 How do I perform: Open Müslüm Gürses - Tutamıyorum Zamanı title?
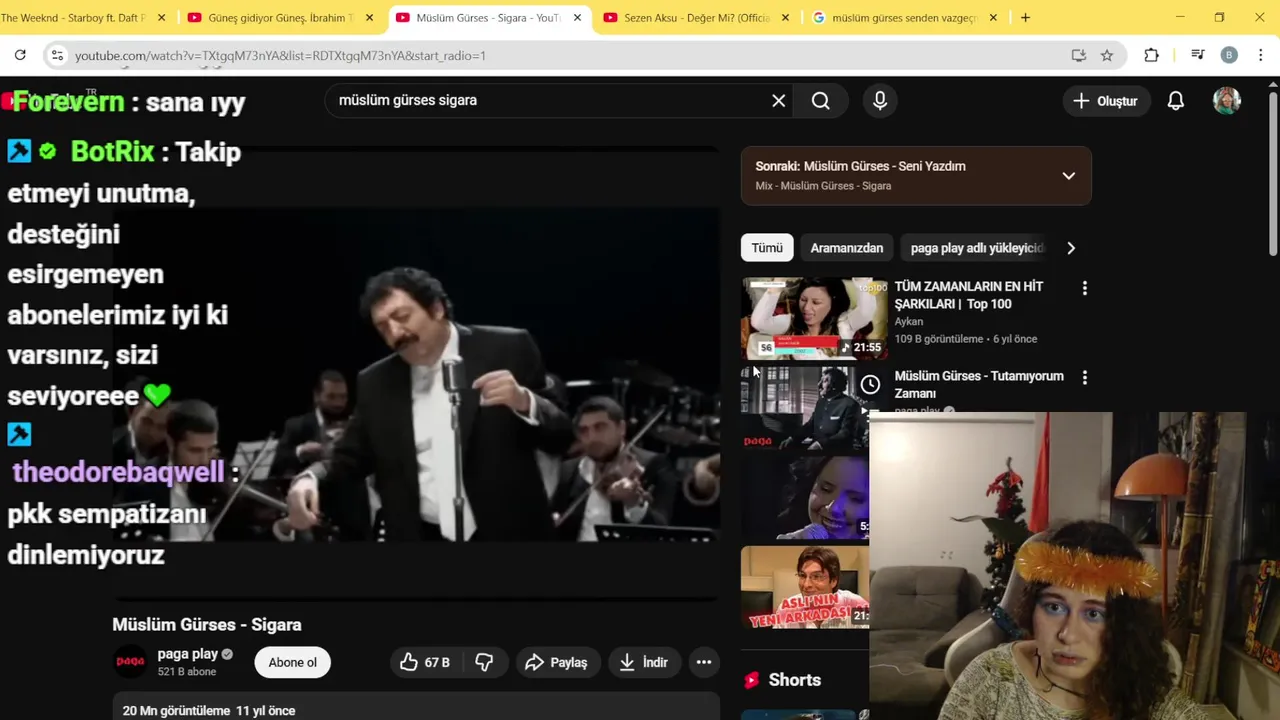coord(979,384)
